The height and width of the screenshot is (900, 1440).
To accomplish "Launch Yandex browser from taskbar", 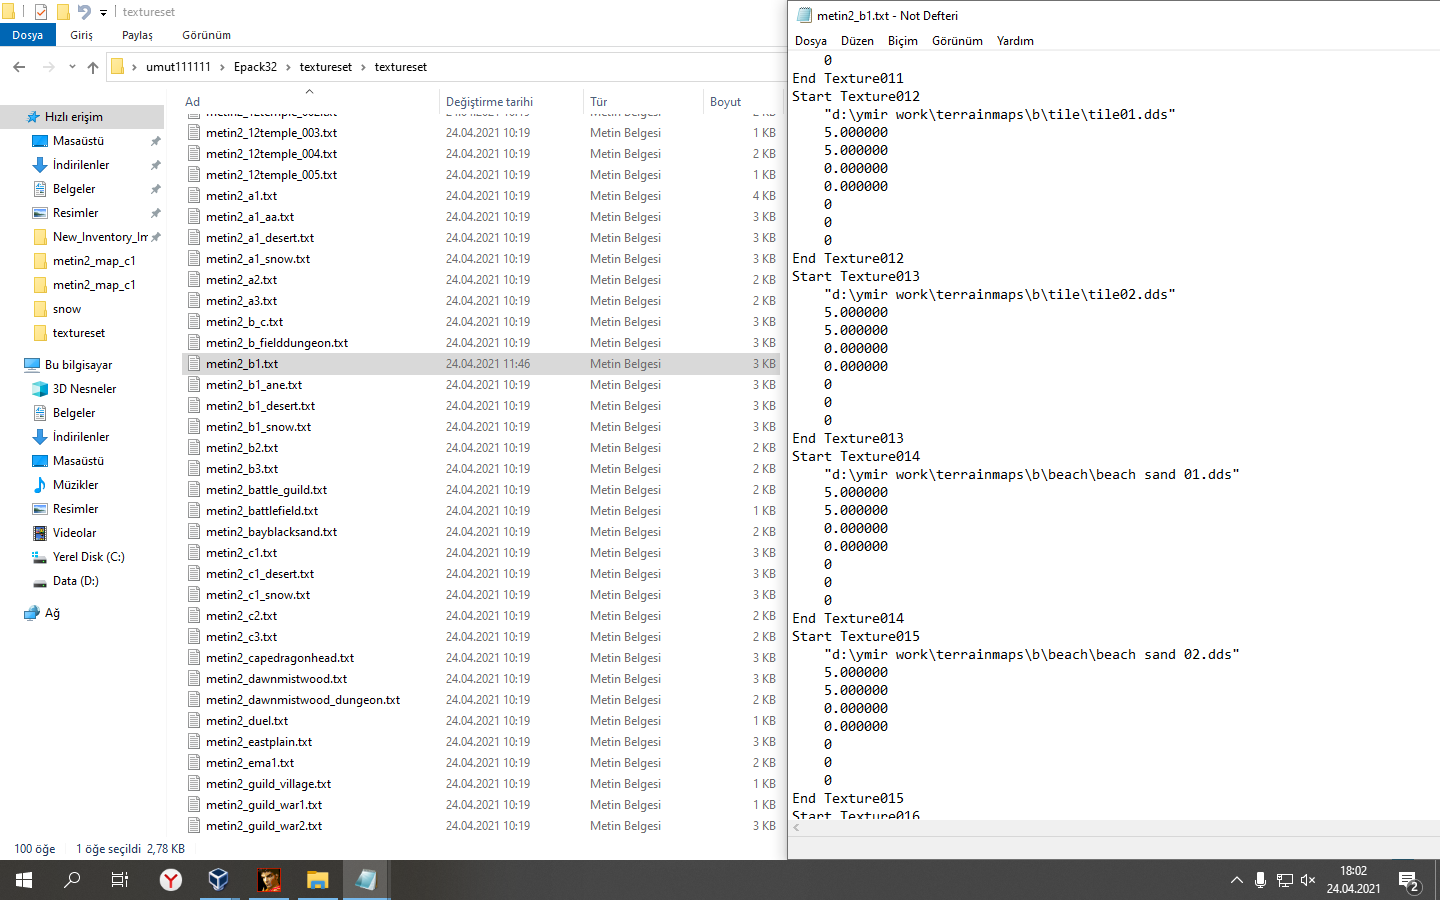I will click(x=171, y=880).
